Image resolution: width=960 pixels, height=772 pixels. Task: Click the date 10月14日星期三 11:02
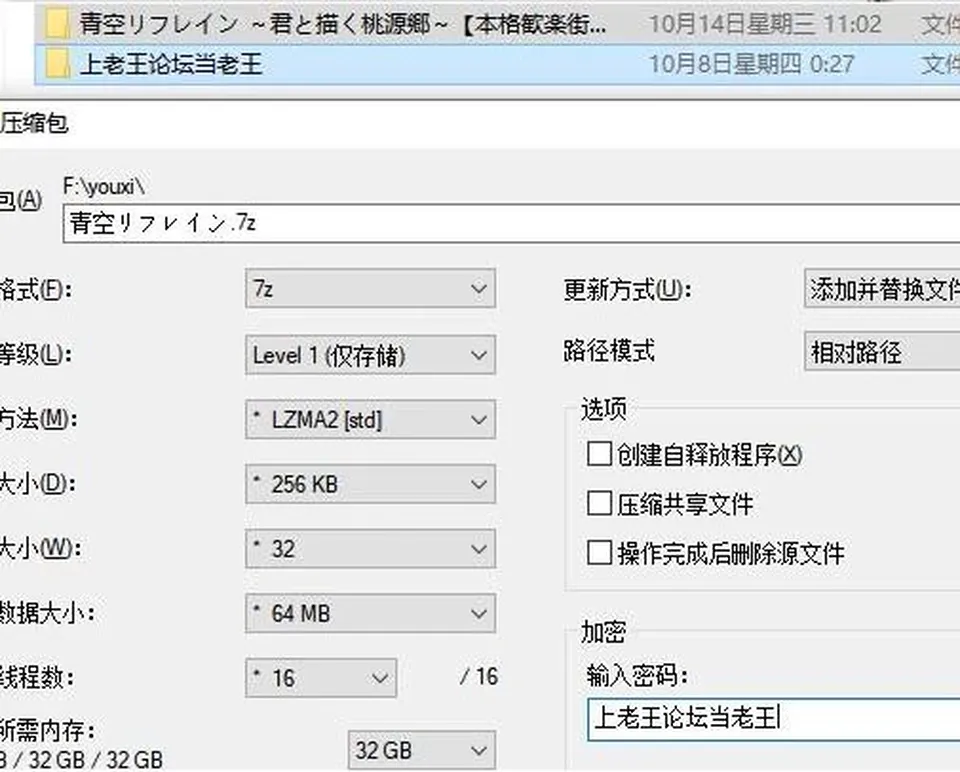[765, 24]
